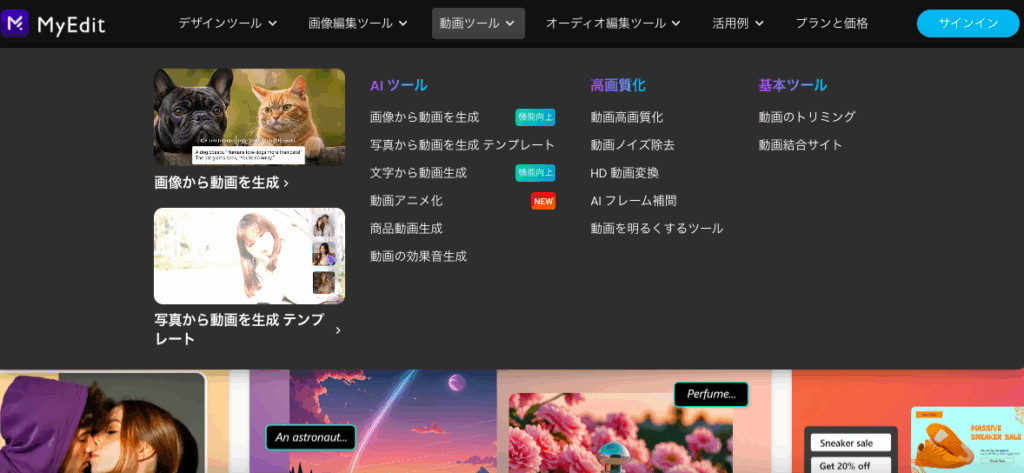
Task: Open the woman portrait template thumbnail
Action: [249, 255]
